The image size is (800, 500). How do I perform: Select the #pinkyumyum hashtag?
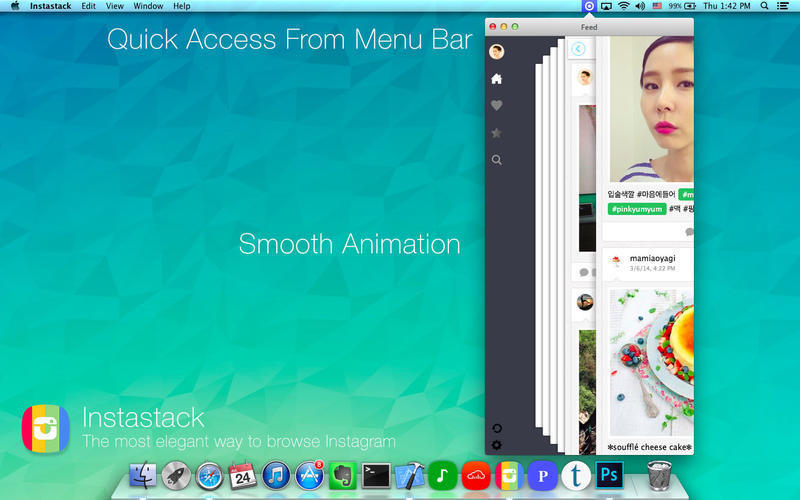637,209
